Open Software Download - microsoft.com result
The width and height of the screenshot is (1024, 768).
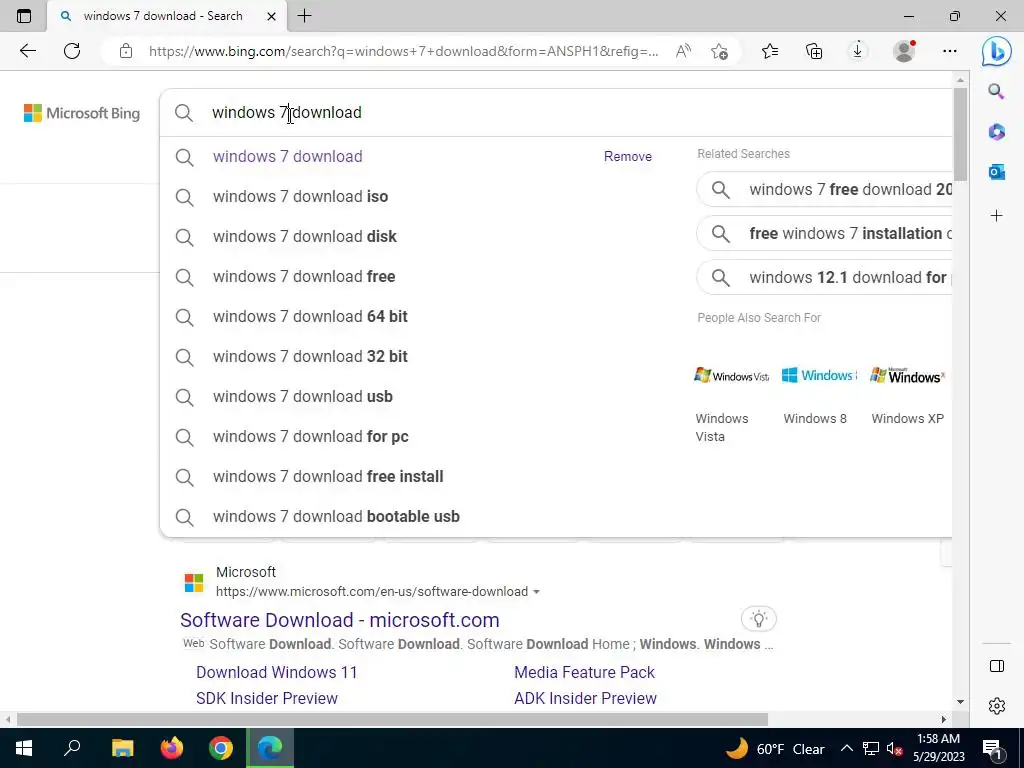[x=340, y=620]
